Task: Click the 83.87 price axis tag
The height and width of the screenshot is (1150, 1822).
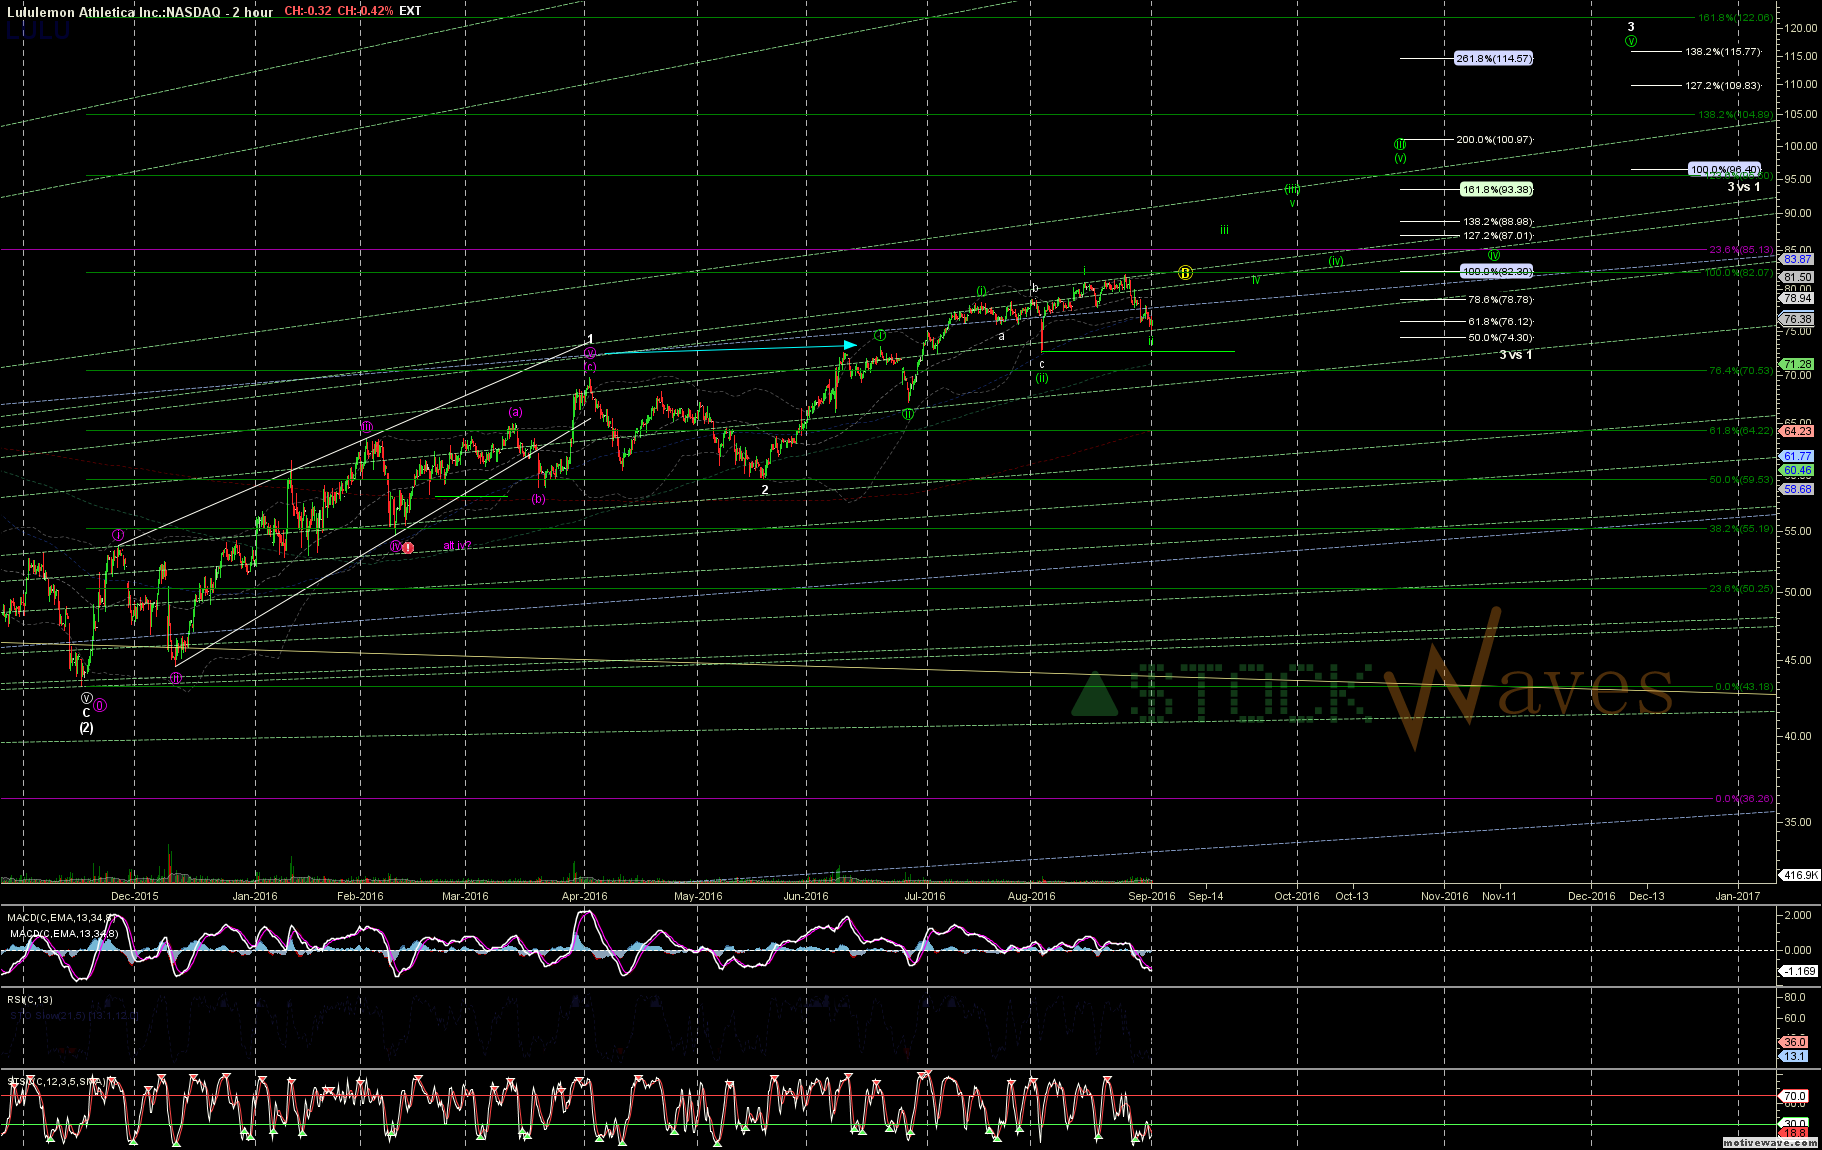Action: 1797,259
